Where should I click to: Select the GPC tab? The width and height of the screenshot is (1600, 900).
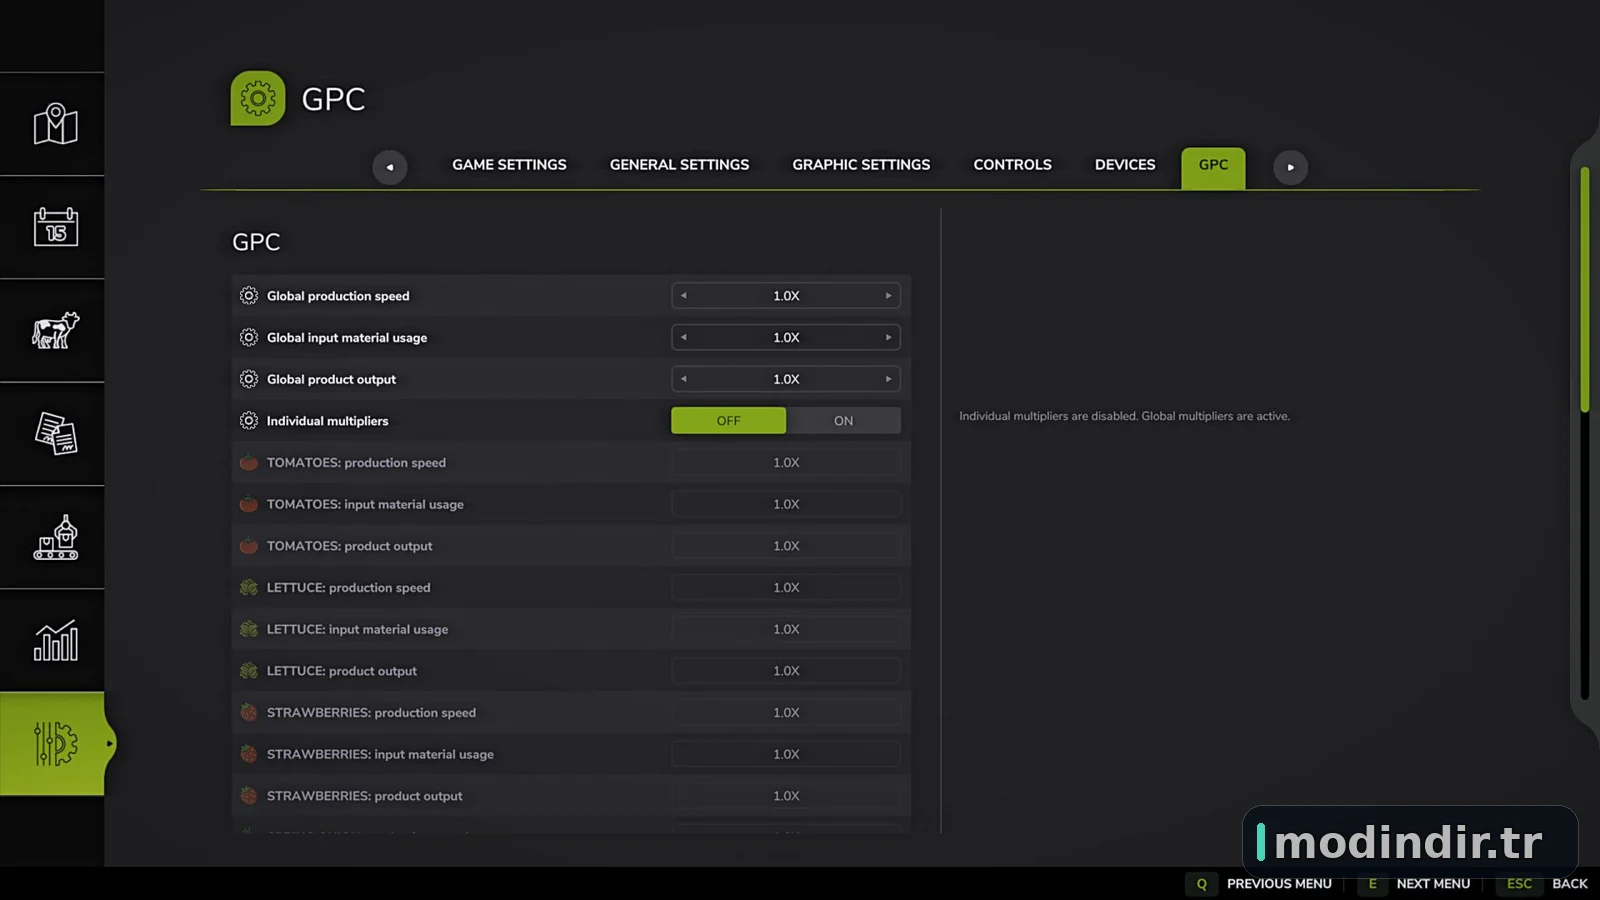tap(1213, 167)
